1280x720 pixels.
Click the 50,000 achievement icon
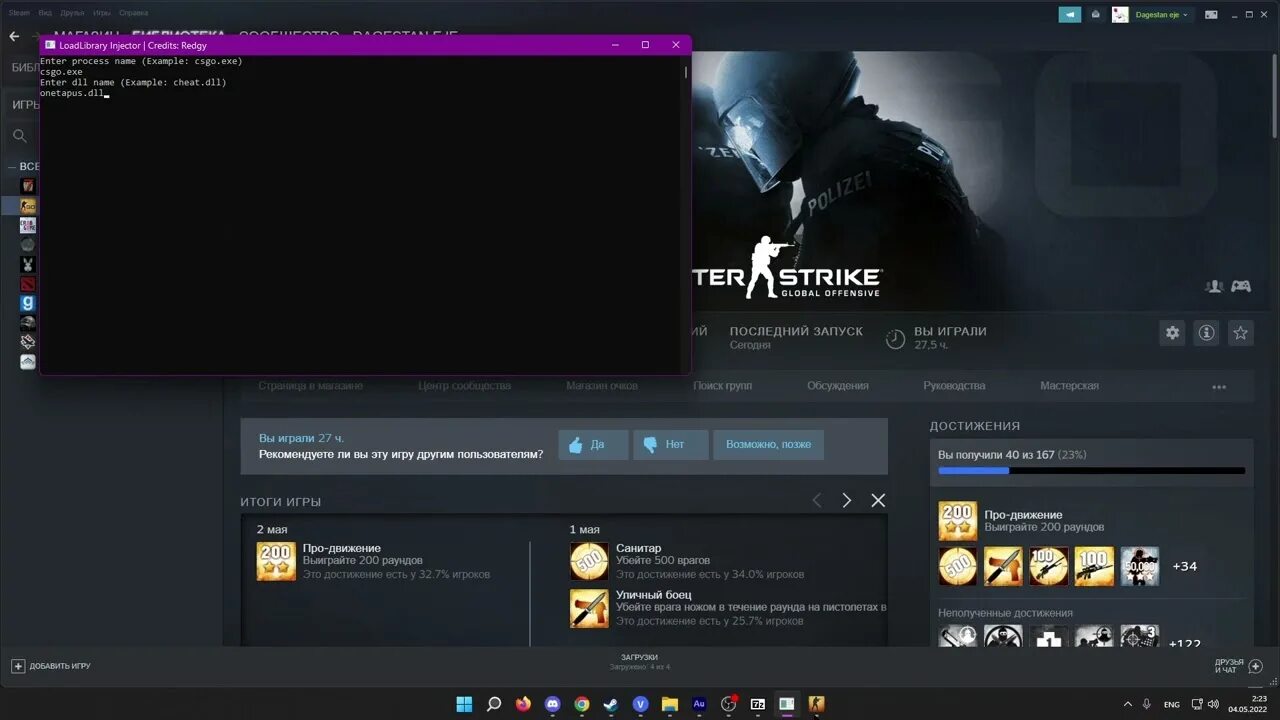[x=1139, y=566]
